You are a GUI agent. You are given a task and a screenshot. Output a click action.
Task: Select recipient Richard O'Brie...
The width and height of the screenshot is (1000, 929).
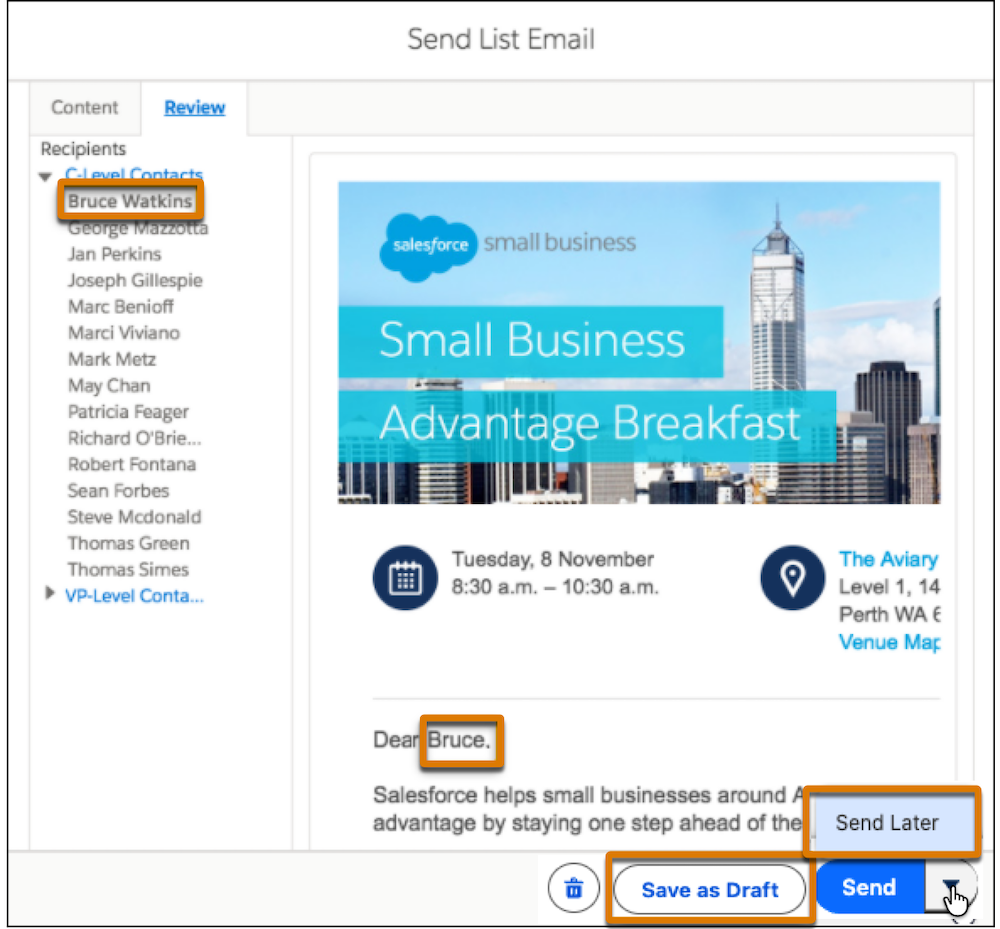coord(134,438)
